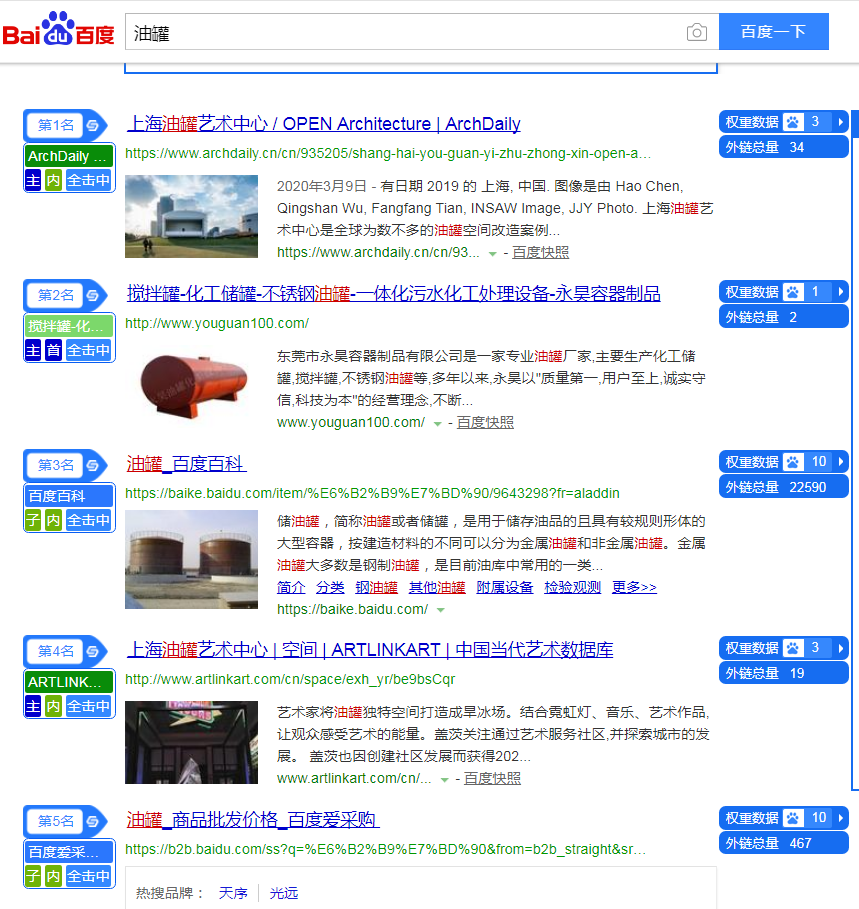Click 全击中 tag under ARTLINK badge
This screenshot has height=909, width=859.
click(88, 706)
